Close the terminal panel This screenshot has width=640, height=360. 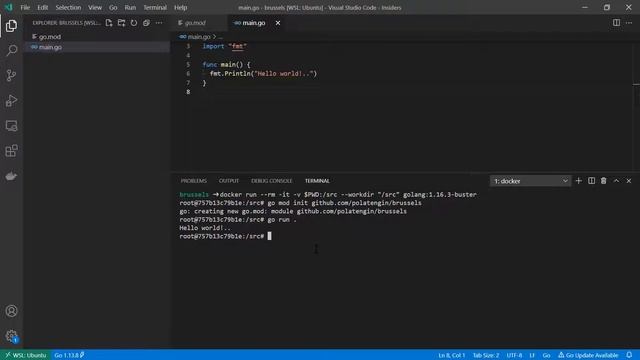629,181
